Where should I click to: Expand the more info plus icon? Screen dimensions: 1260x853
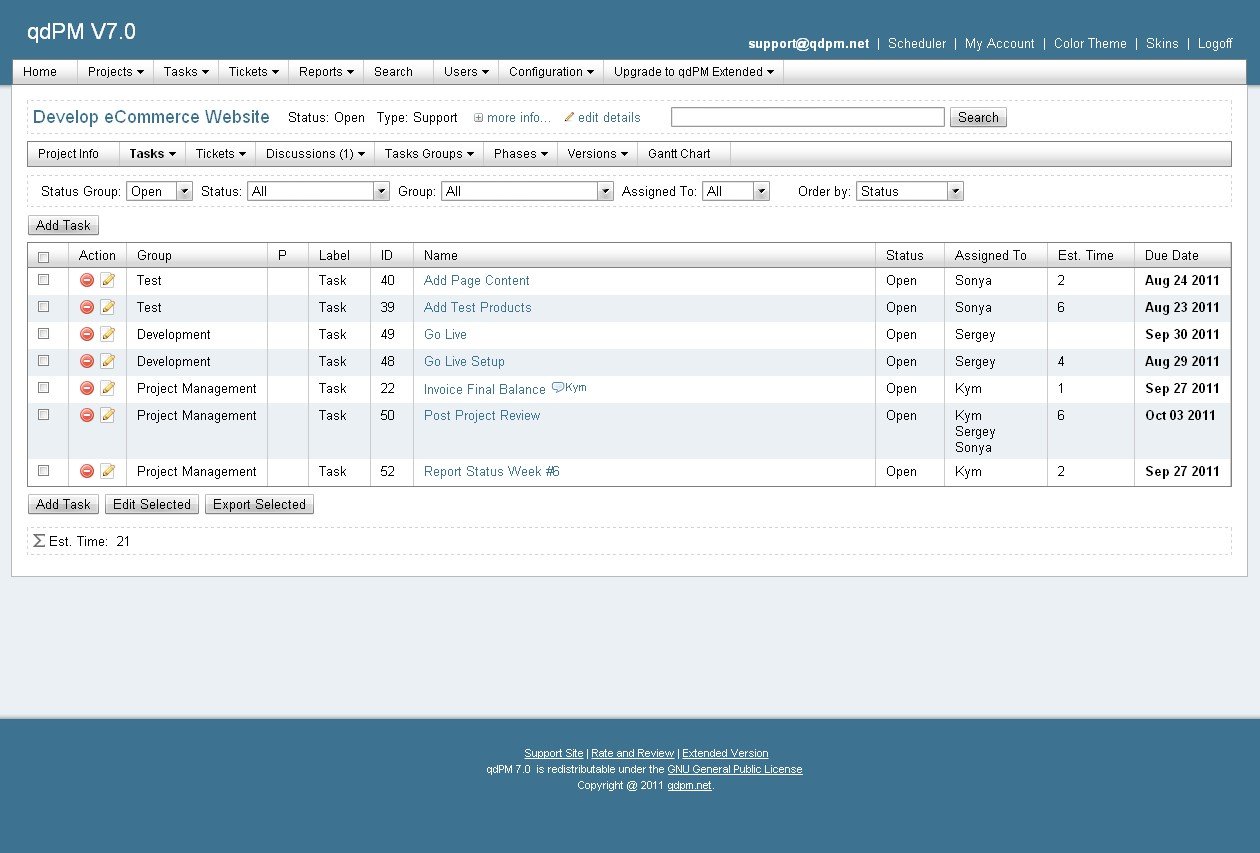478,118
